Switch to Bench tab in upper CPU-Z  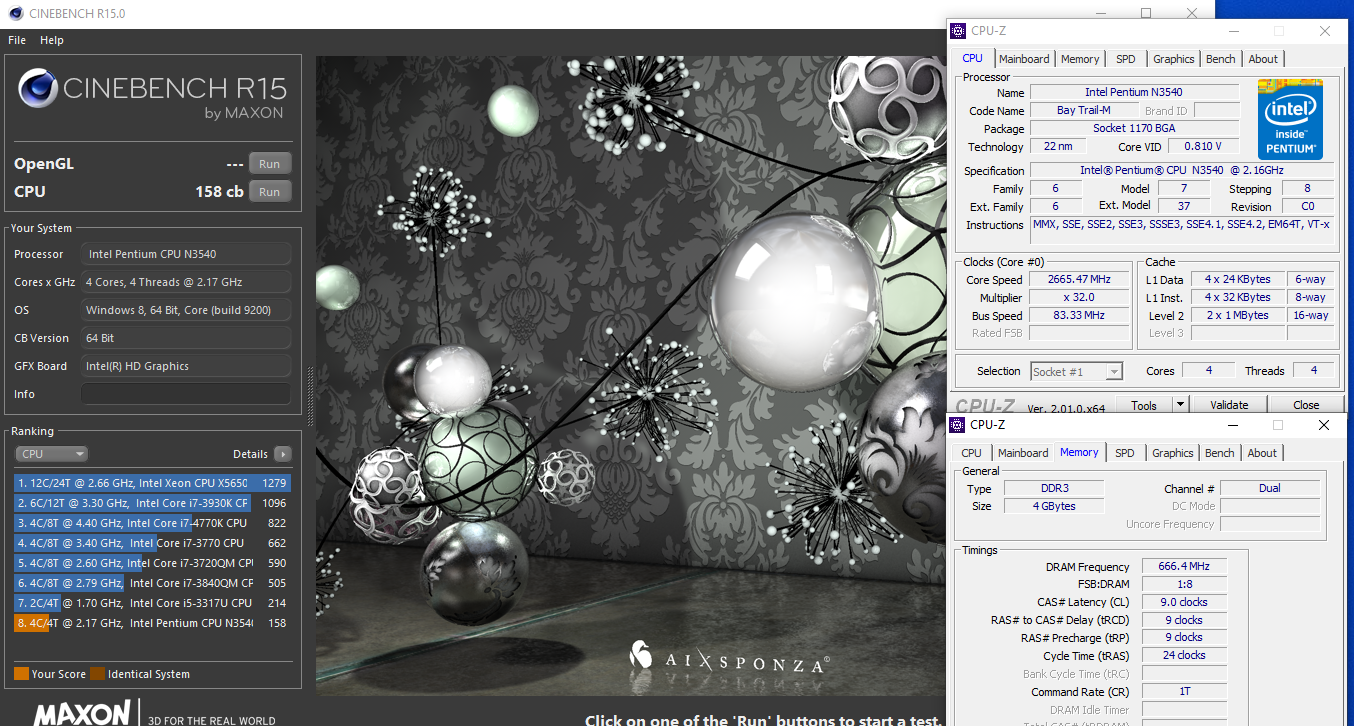1220,59
